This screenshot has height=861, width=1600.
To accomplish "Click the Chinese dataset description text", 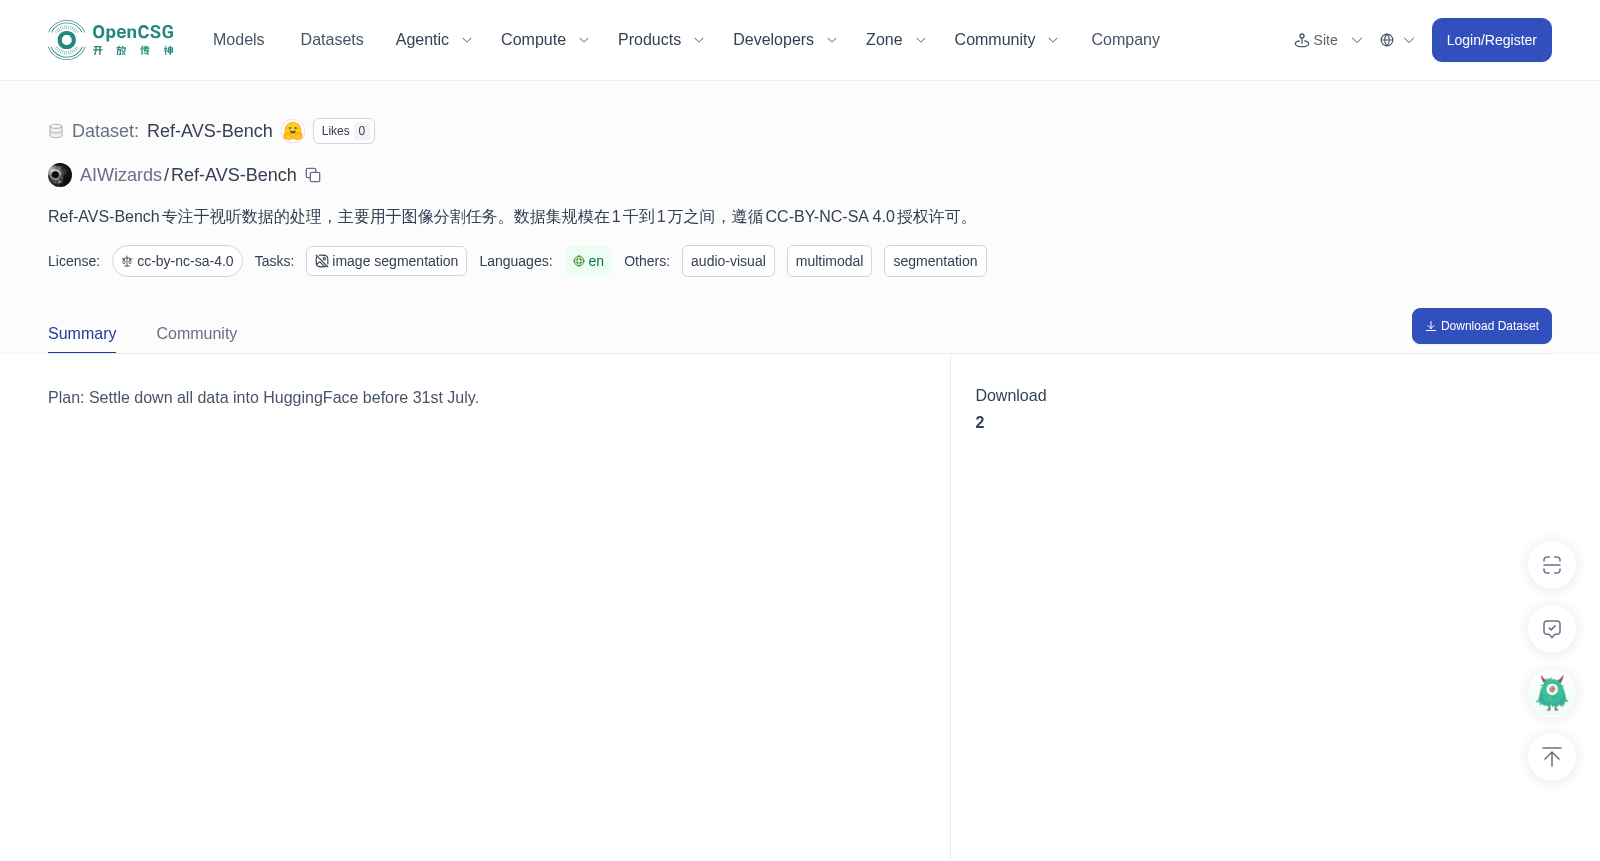I will (x=512, y=217).
